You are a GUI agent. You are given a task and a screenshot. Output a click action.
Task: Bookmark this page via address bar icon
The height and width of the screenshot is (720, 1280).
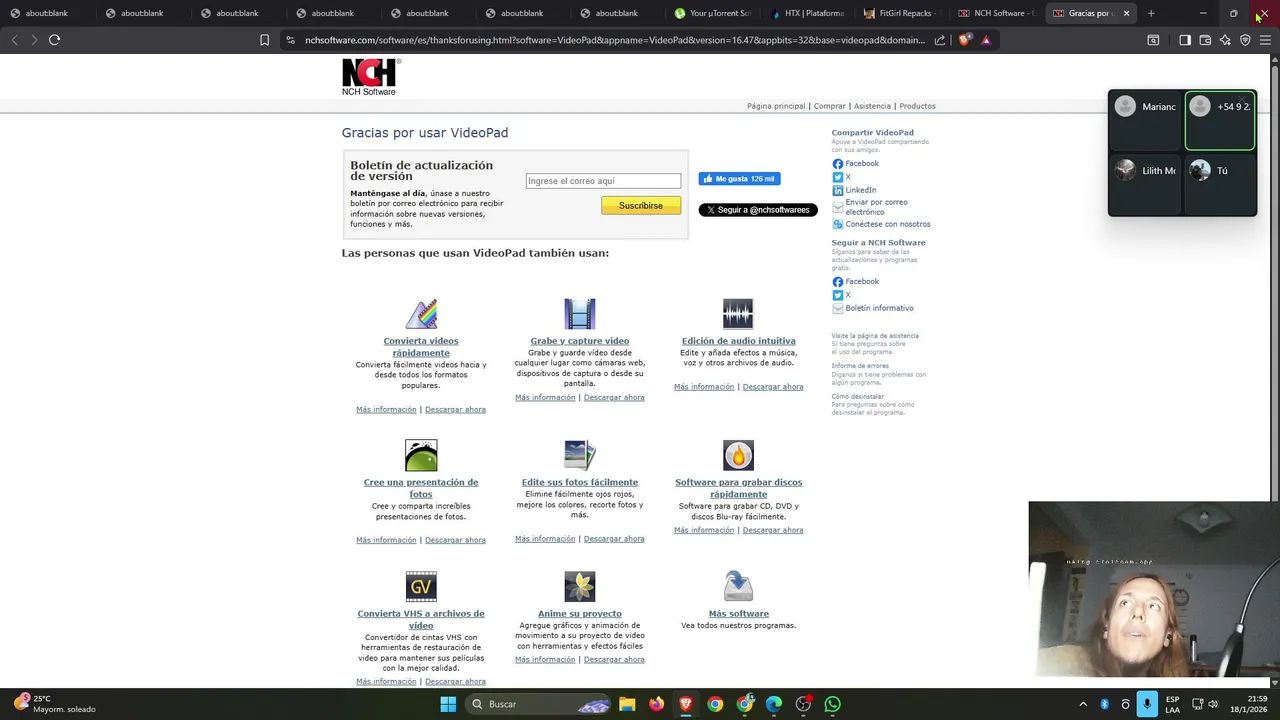pos(264,40)
